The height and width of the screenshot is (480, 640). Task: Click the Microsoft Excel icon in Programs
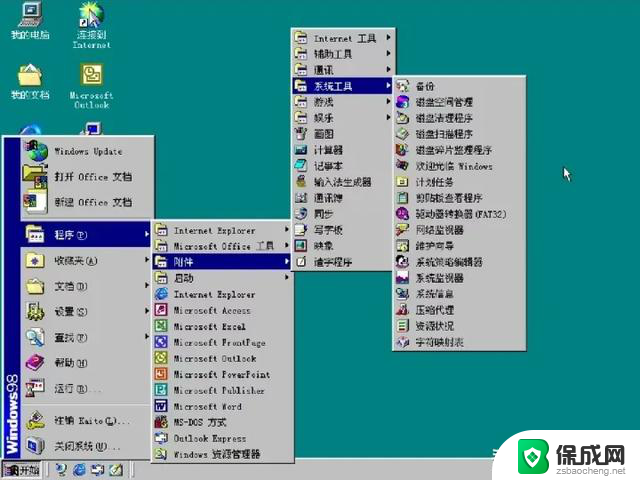point(161,326)
